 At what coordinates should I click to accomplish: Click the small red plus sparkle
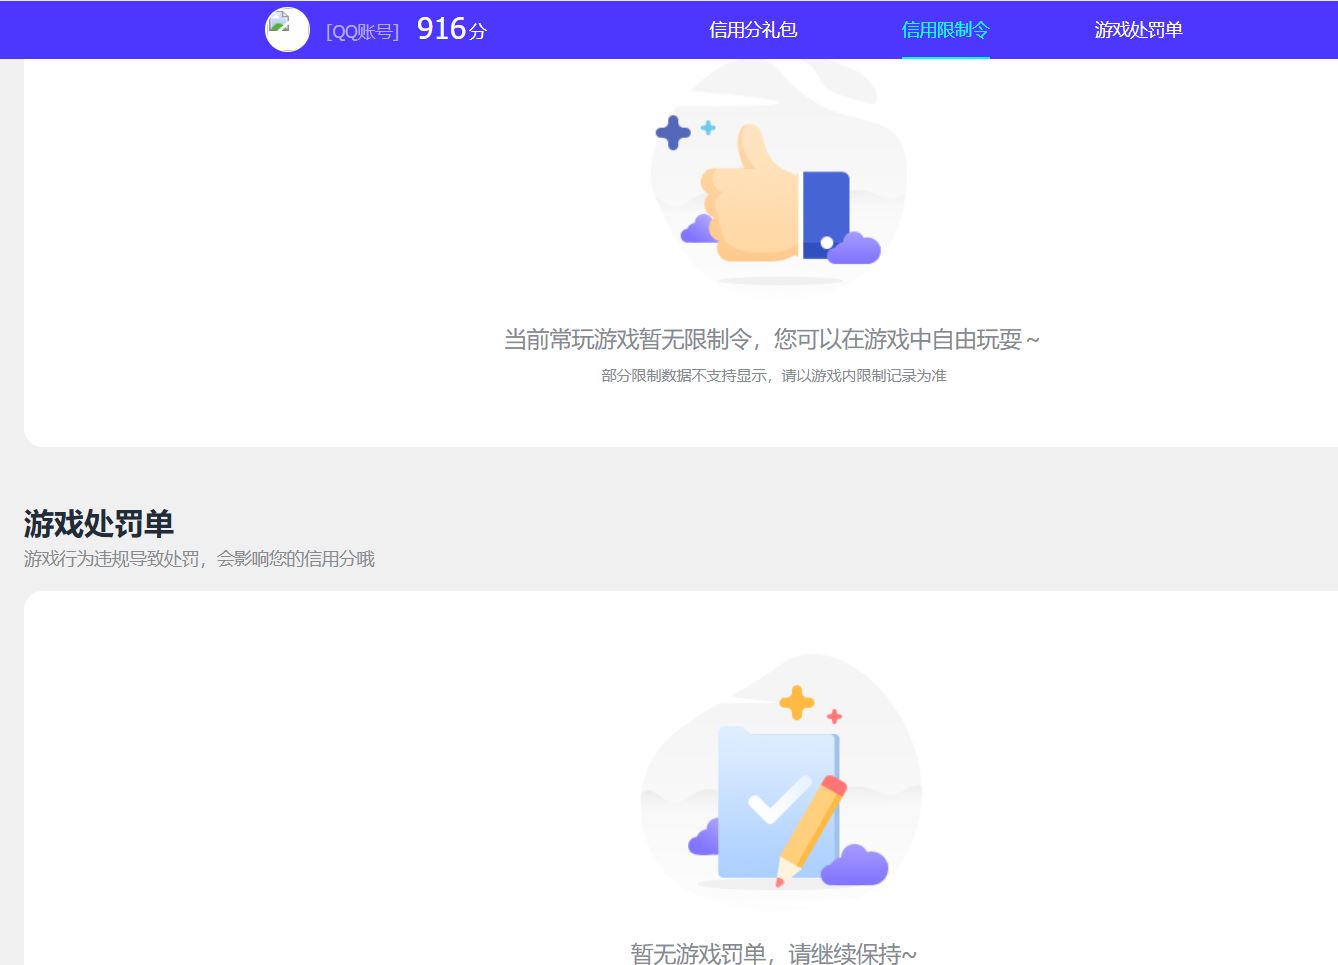pyautogui.click(x=834, y=716)
